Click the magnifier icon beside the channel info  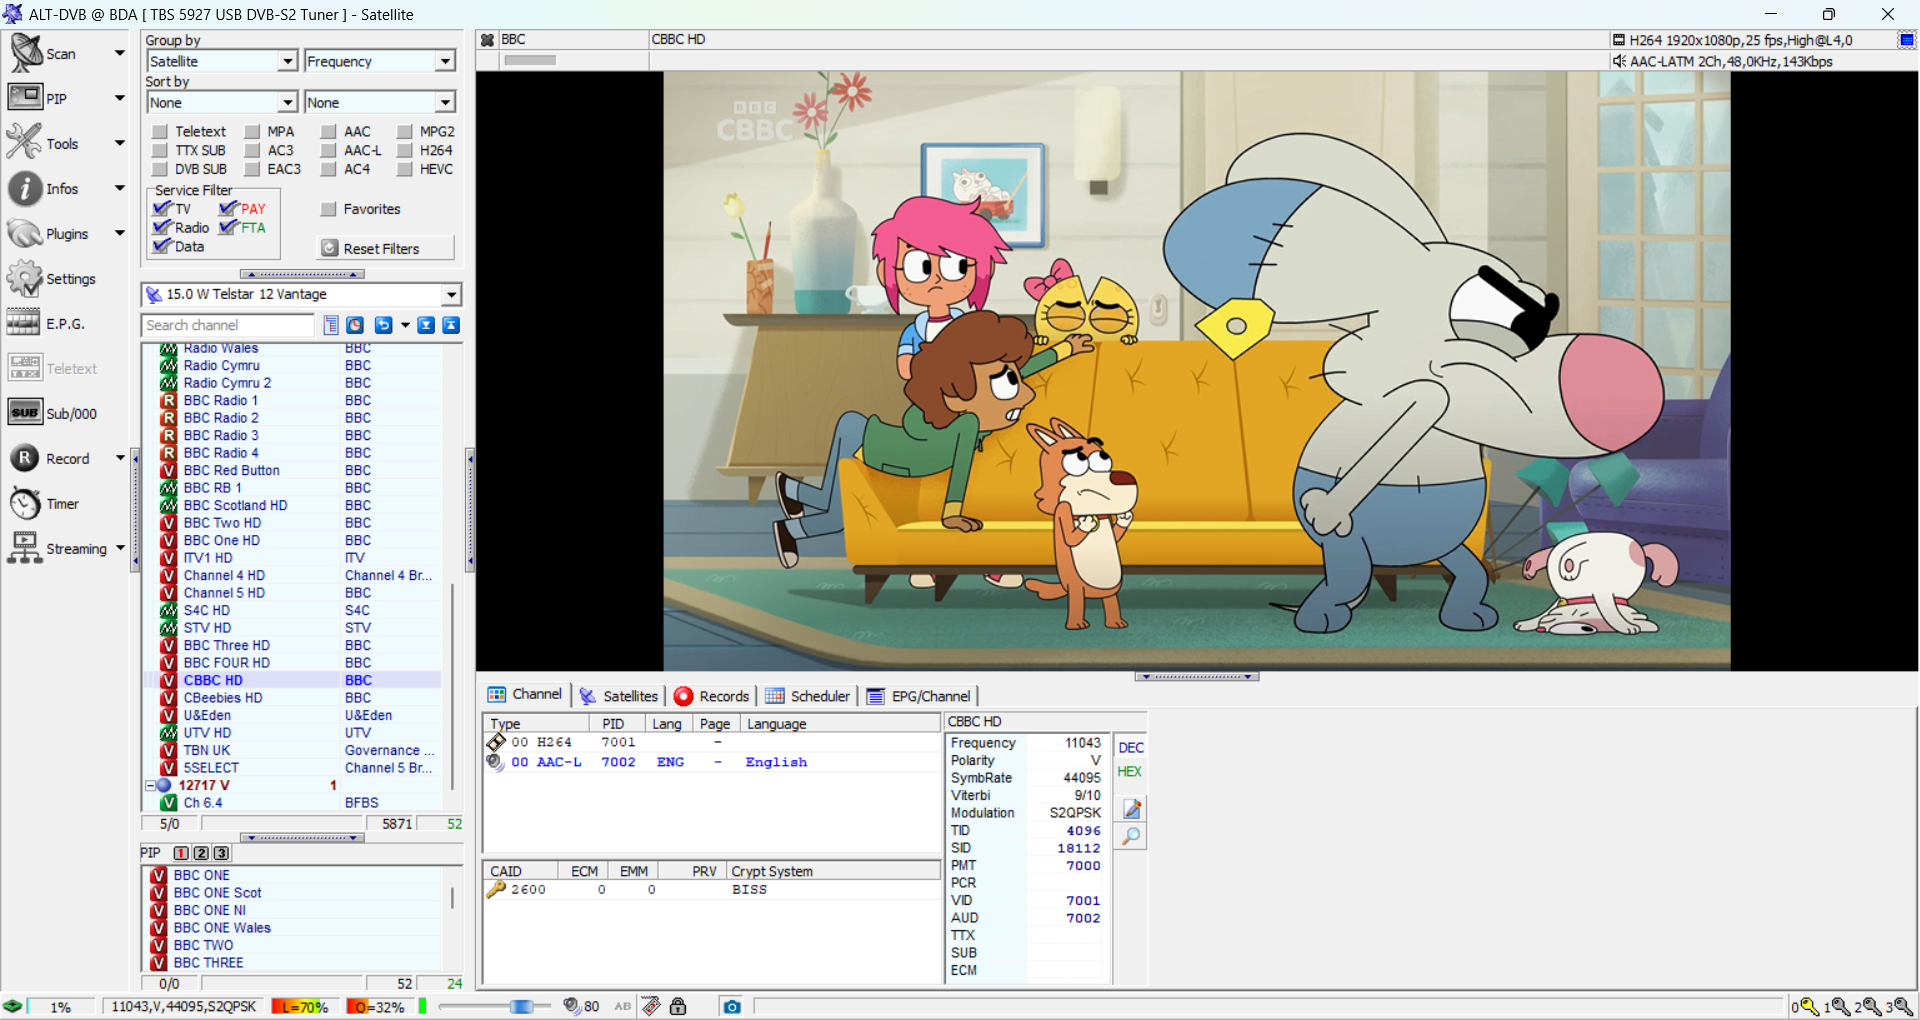1132,836
